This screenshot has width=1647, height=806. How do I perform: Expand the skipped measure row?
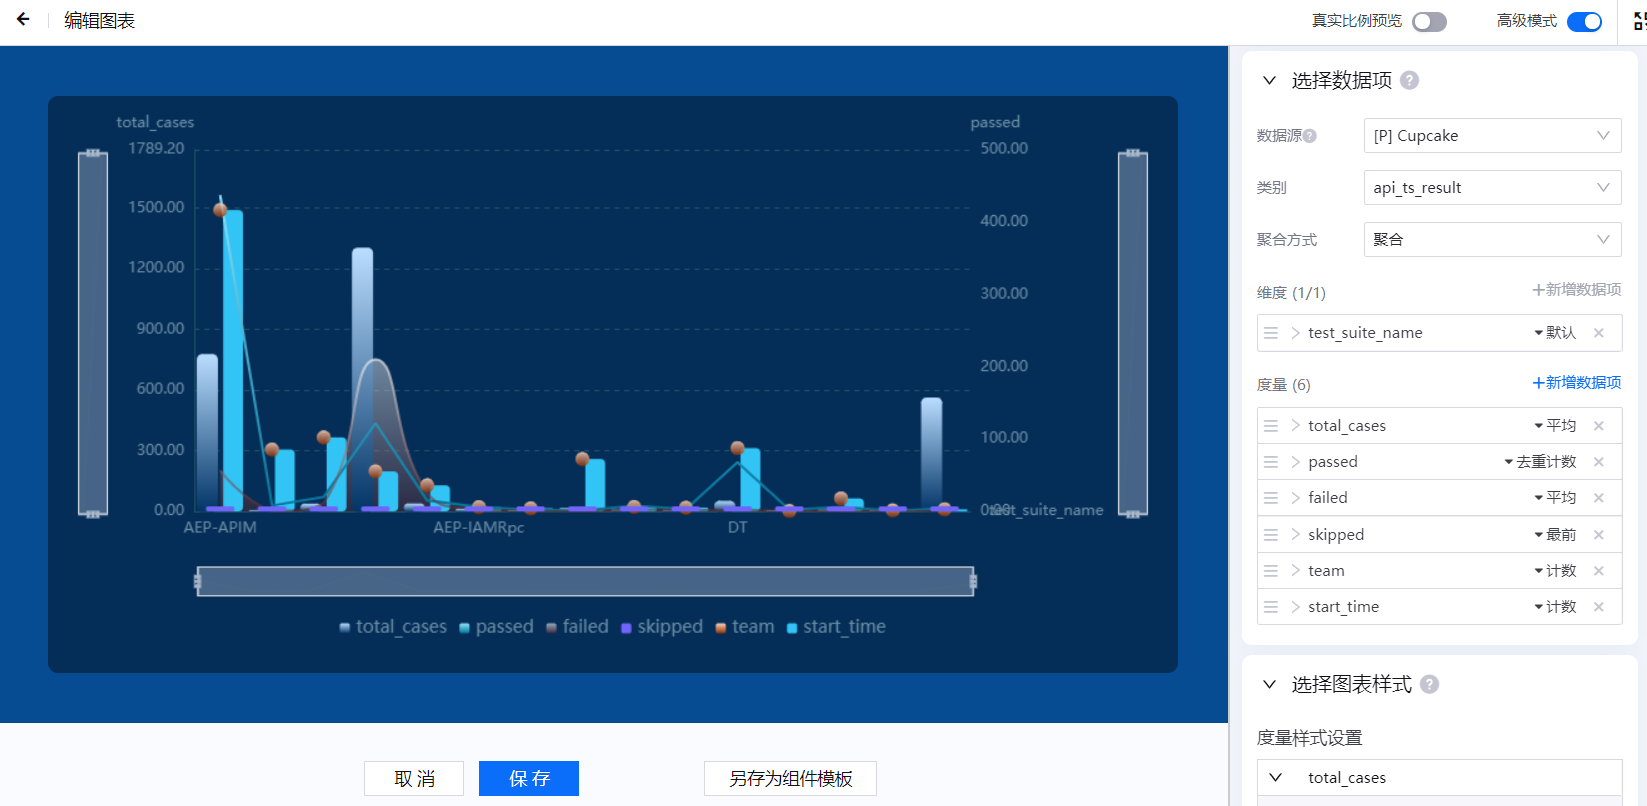(x=1295, y=535)
